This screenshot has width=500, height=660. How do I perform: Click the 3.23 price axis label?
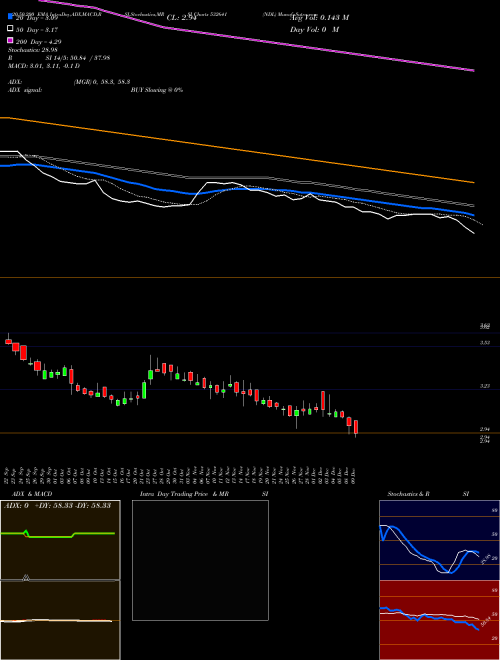[484, 386]
